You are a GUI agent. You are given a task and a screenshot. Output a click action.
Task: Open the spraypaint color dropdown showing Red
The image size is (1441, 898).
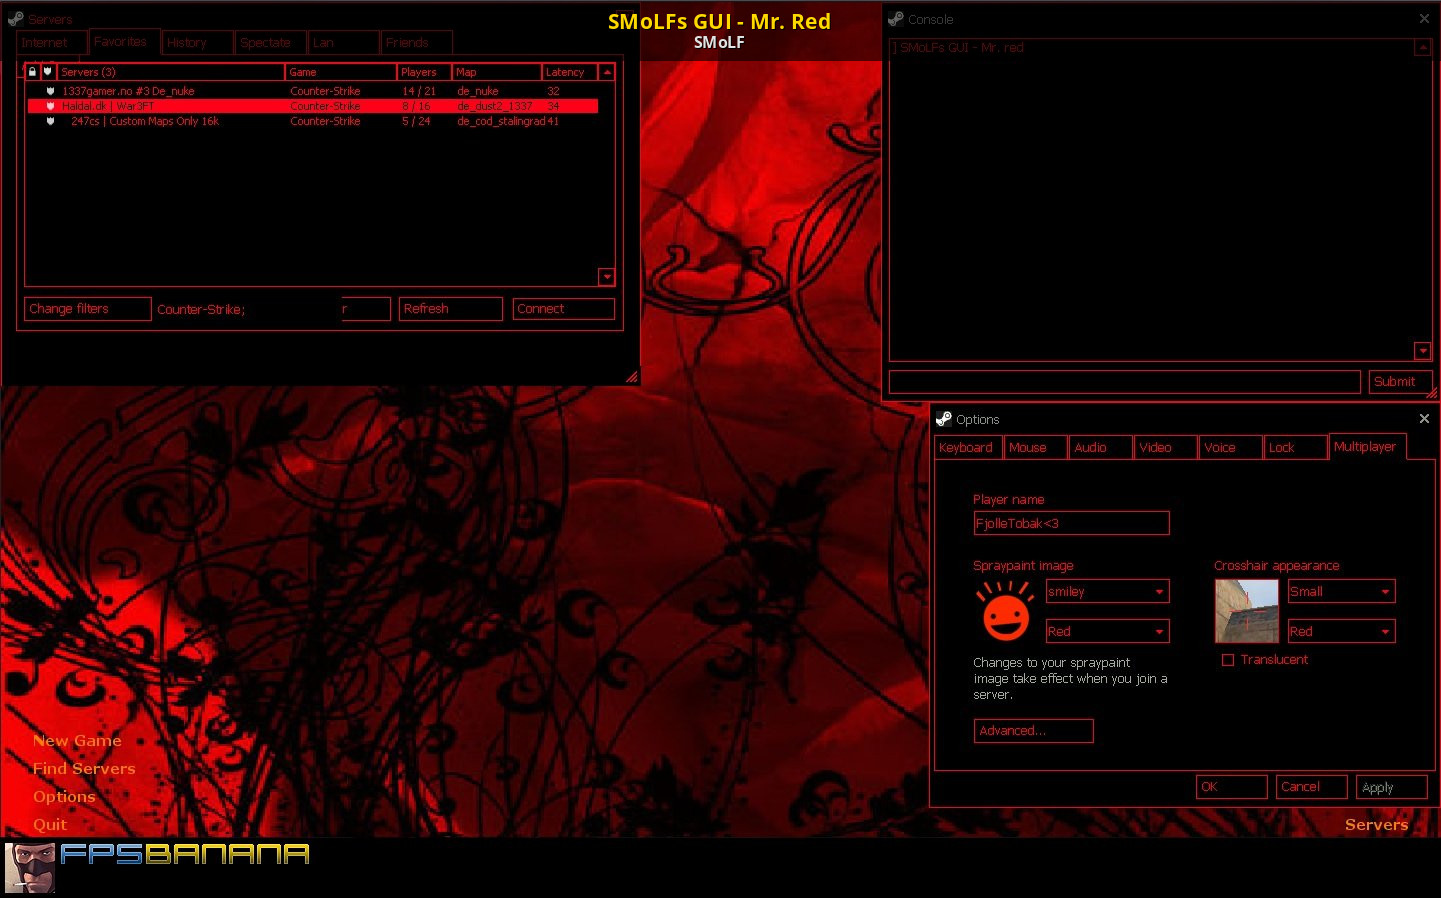click(x=1107, y=631)
